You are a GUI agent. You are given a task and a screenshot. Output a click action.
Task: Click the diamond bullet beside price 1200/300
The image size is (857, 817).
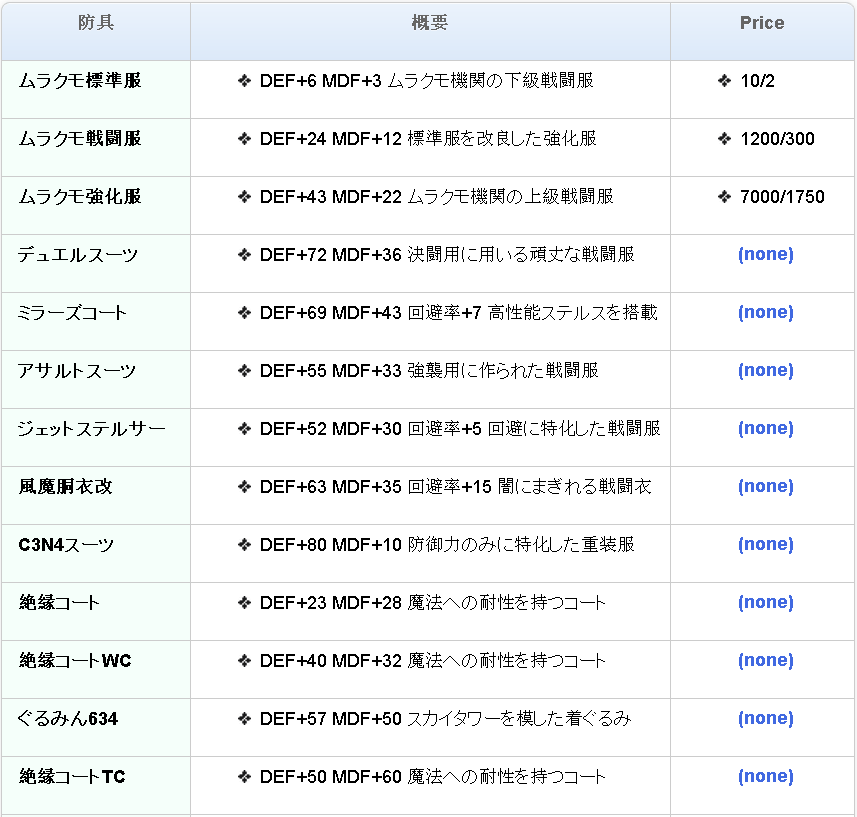(x=725, y=139)
